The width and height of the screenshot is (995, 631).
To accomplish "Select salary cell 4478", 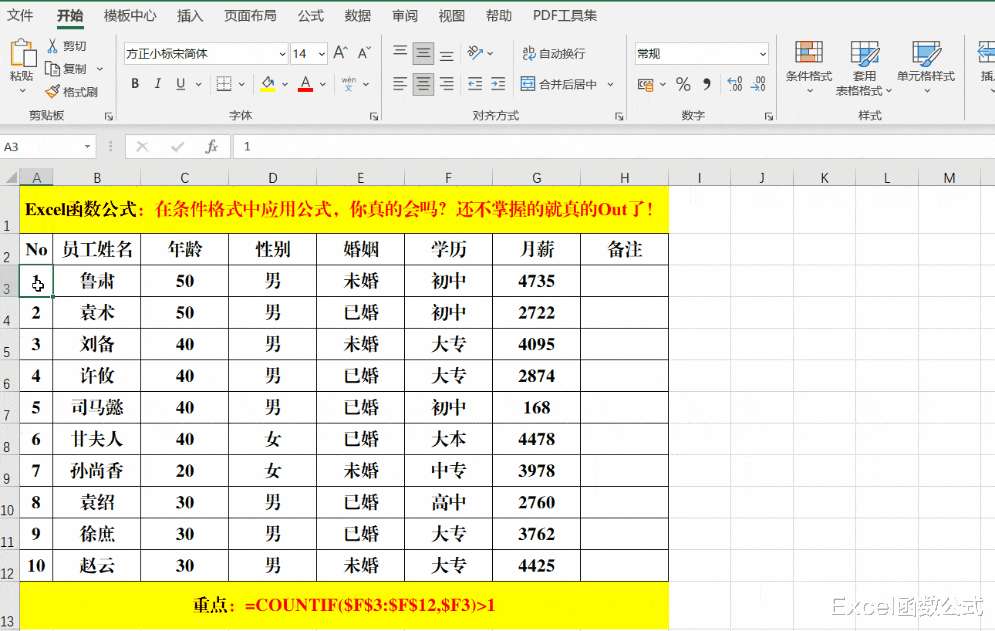I will pyautogui.click(x=536, y=439).
